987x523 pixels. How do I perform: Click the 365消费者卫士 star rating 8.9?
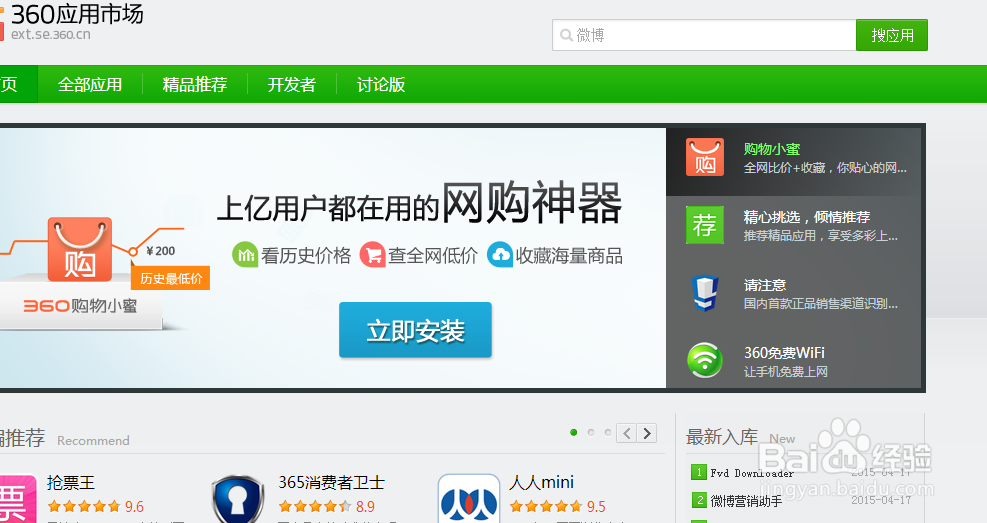(x=327, y=507)
